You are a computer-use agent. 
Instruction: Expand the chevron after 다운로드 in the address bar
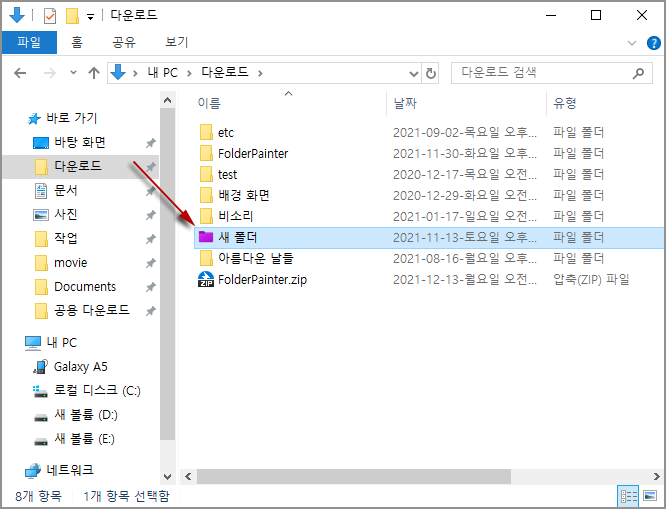tap(260, 73)
